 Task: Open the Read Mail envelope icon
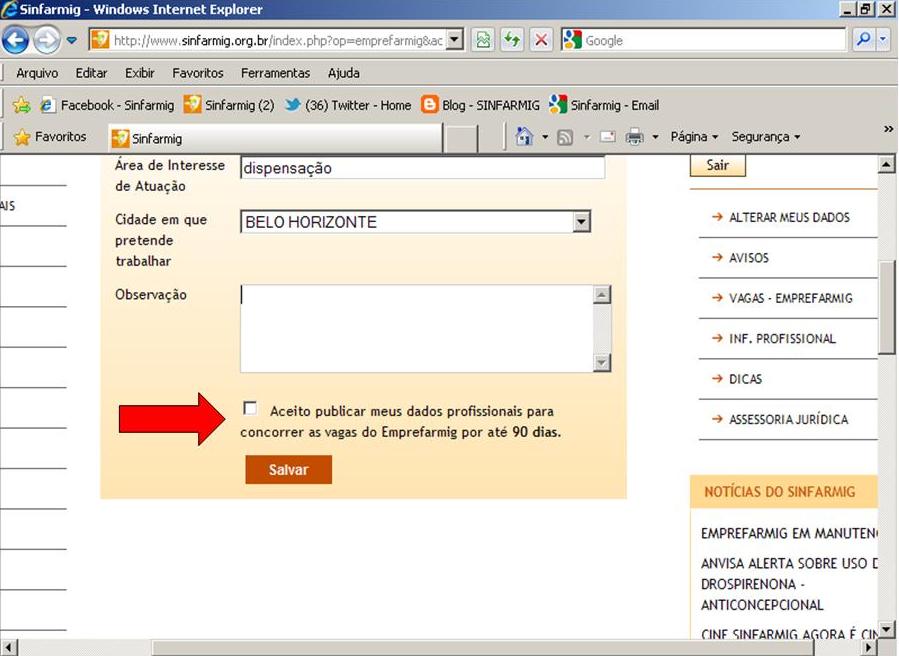point(607,137)
